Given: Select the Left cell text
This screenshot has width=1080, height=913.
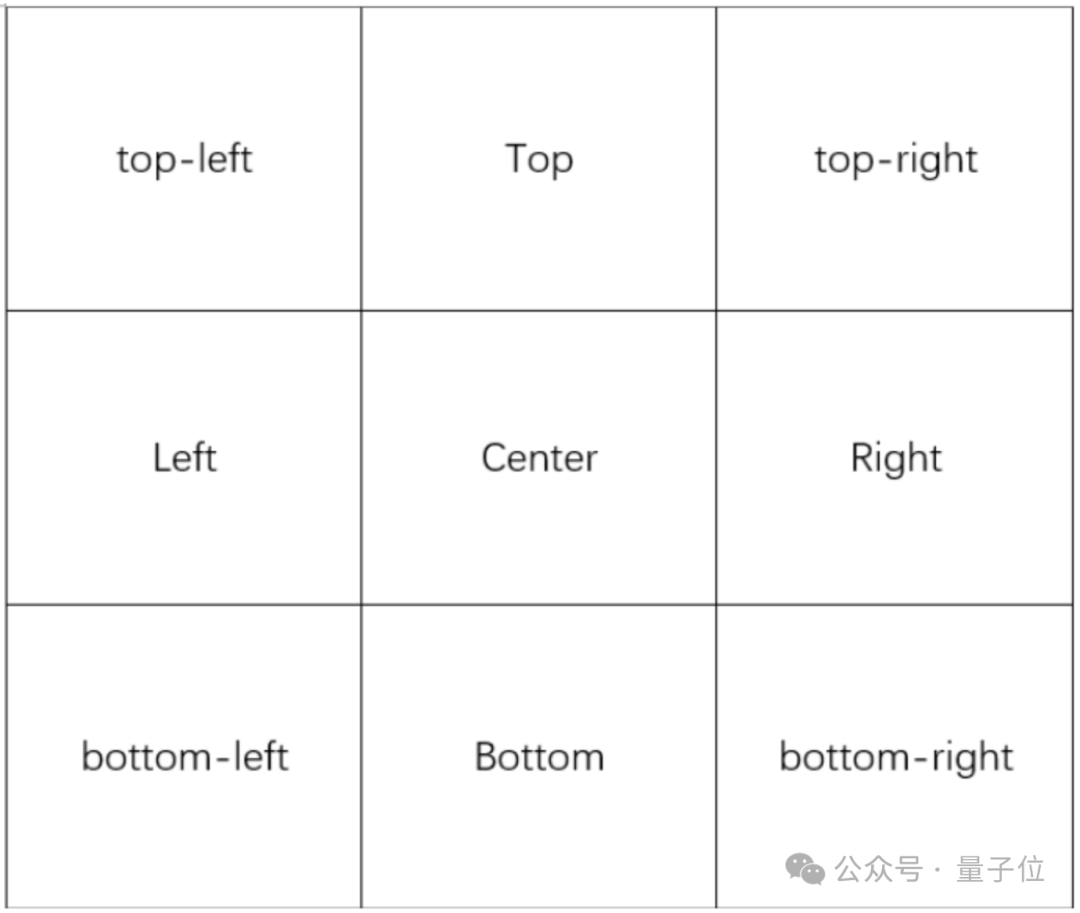Looking at the screenshot, I should tap(185, 458).
